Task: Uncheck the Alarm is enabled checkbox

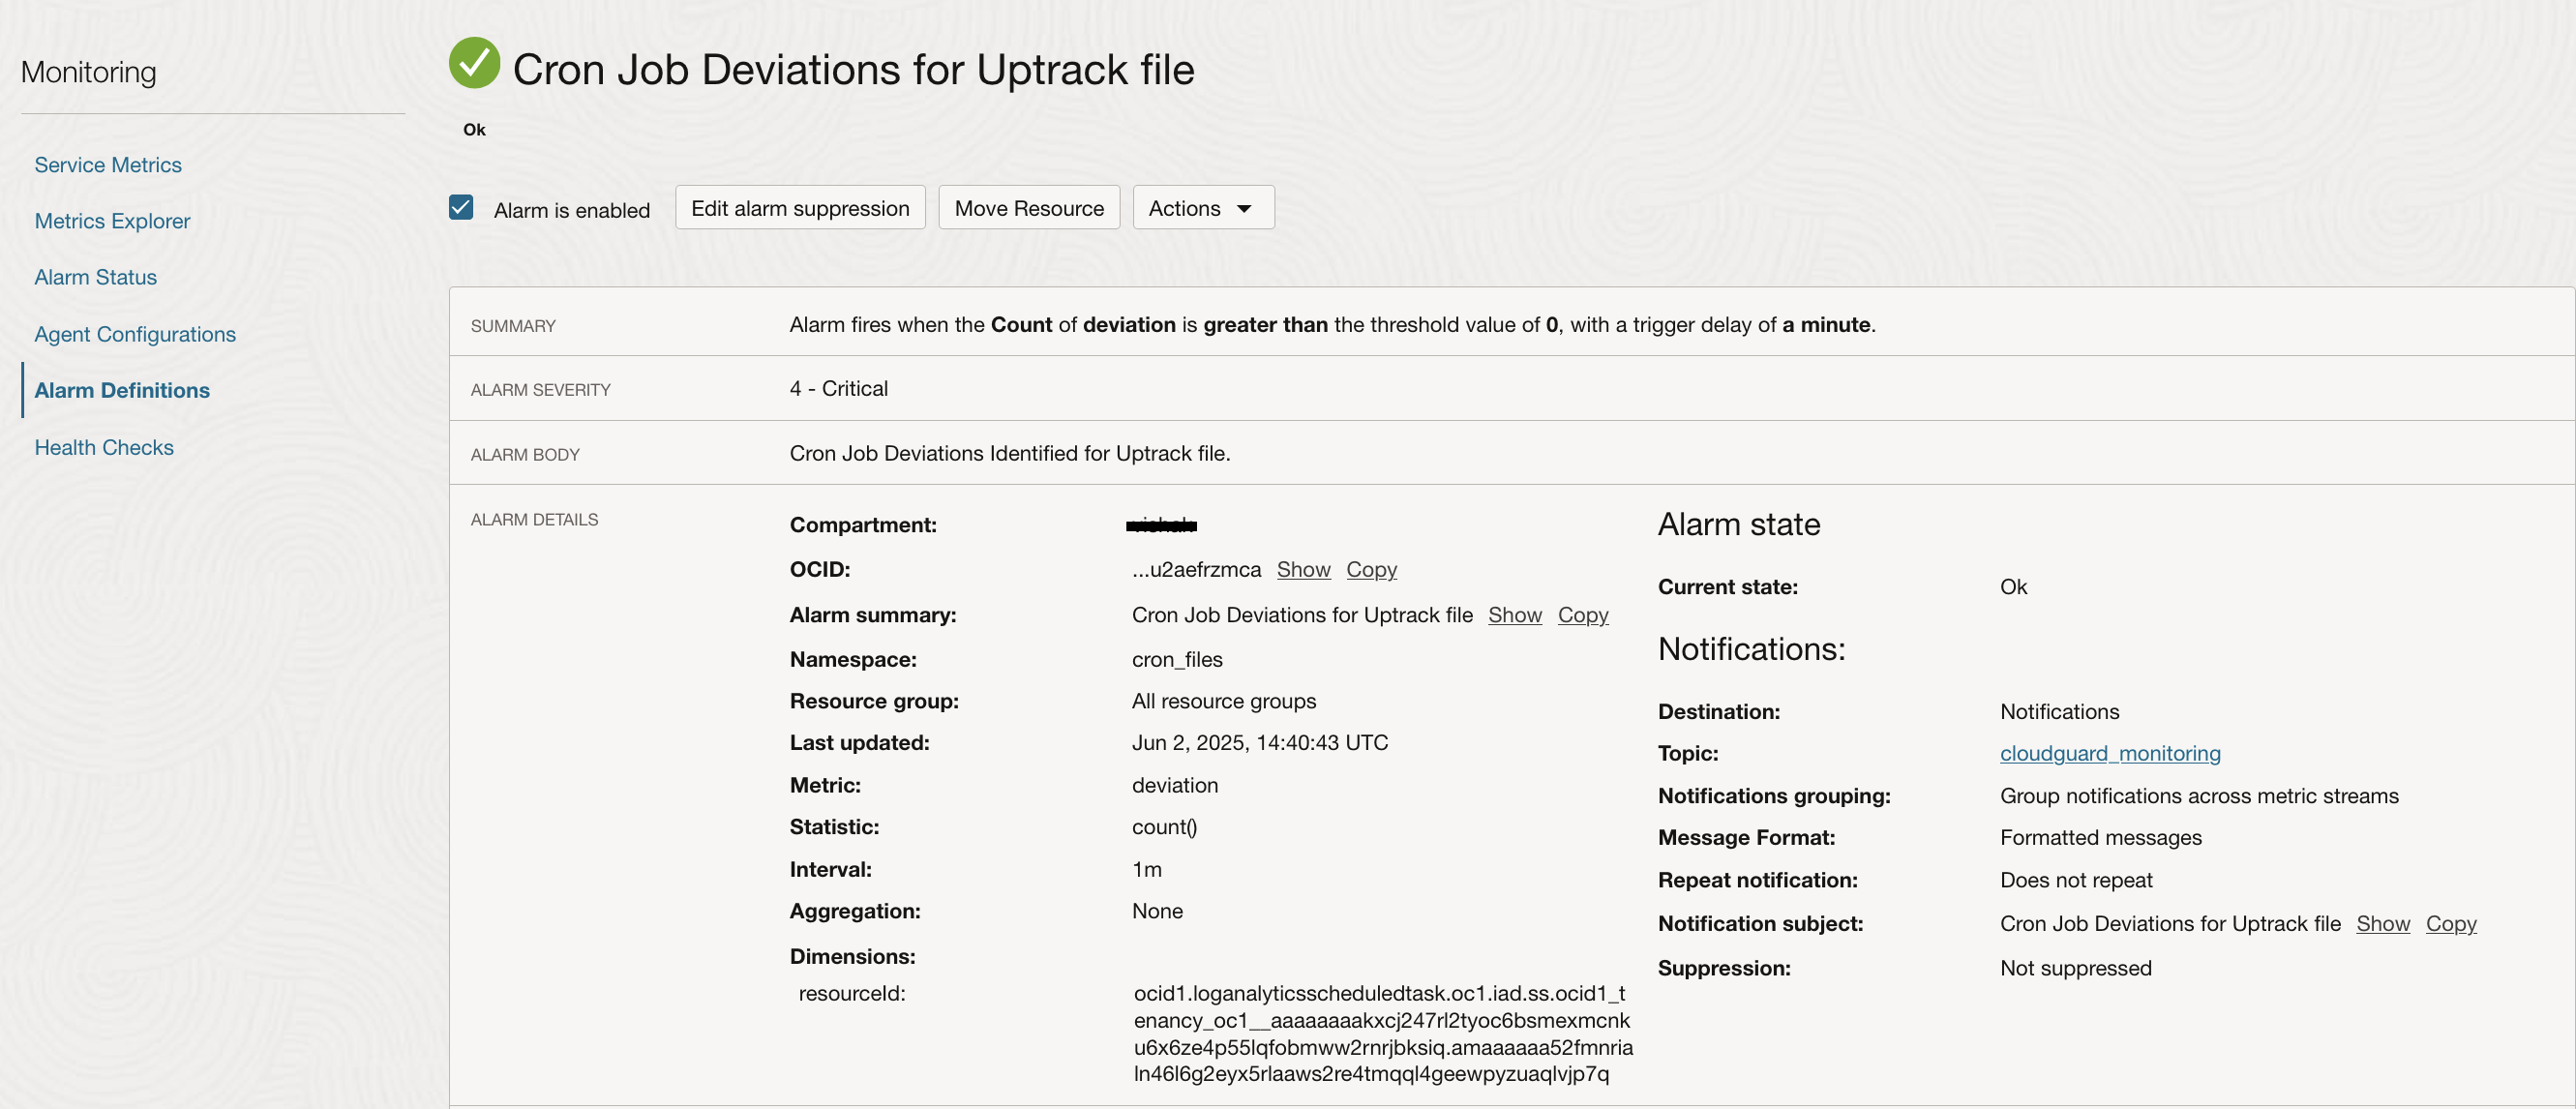Action: (461, 208)
